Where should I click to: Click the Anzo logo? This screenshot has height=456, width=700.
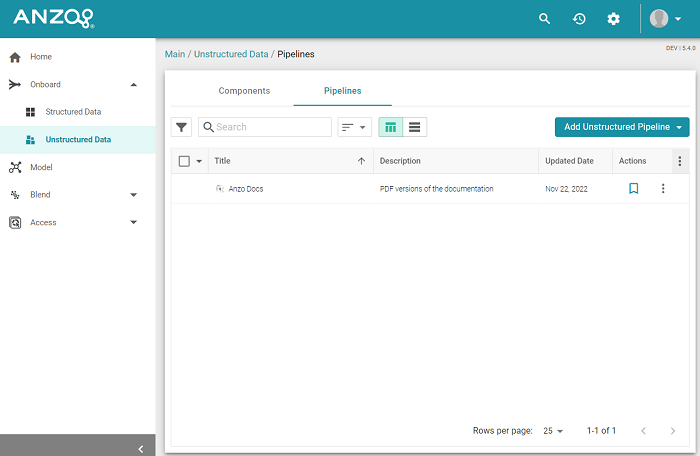coord(54,18)
